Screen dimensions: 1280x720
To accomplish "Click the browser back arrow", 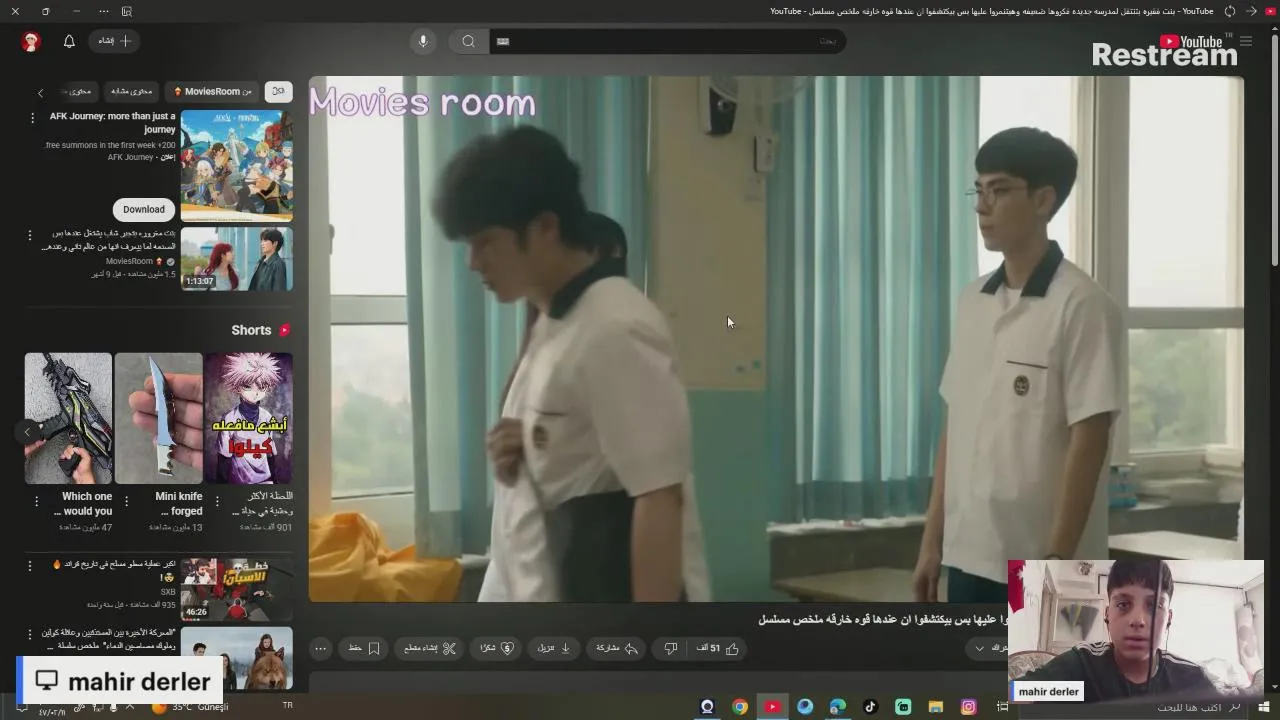I will pyautogui.click(x=1251, y=11).
